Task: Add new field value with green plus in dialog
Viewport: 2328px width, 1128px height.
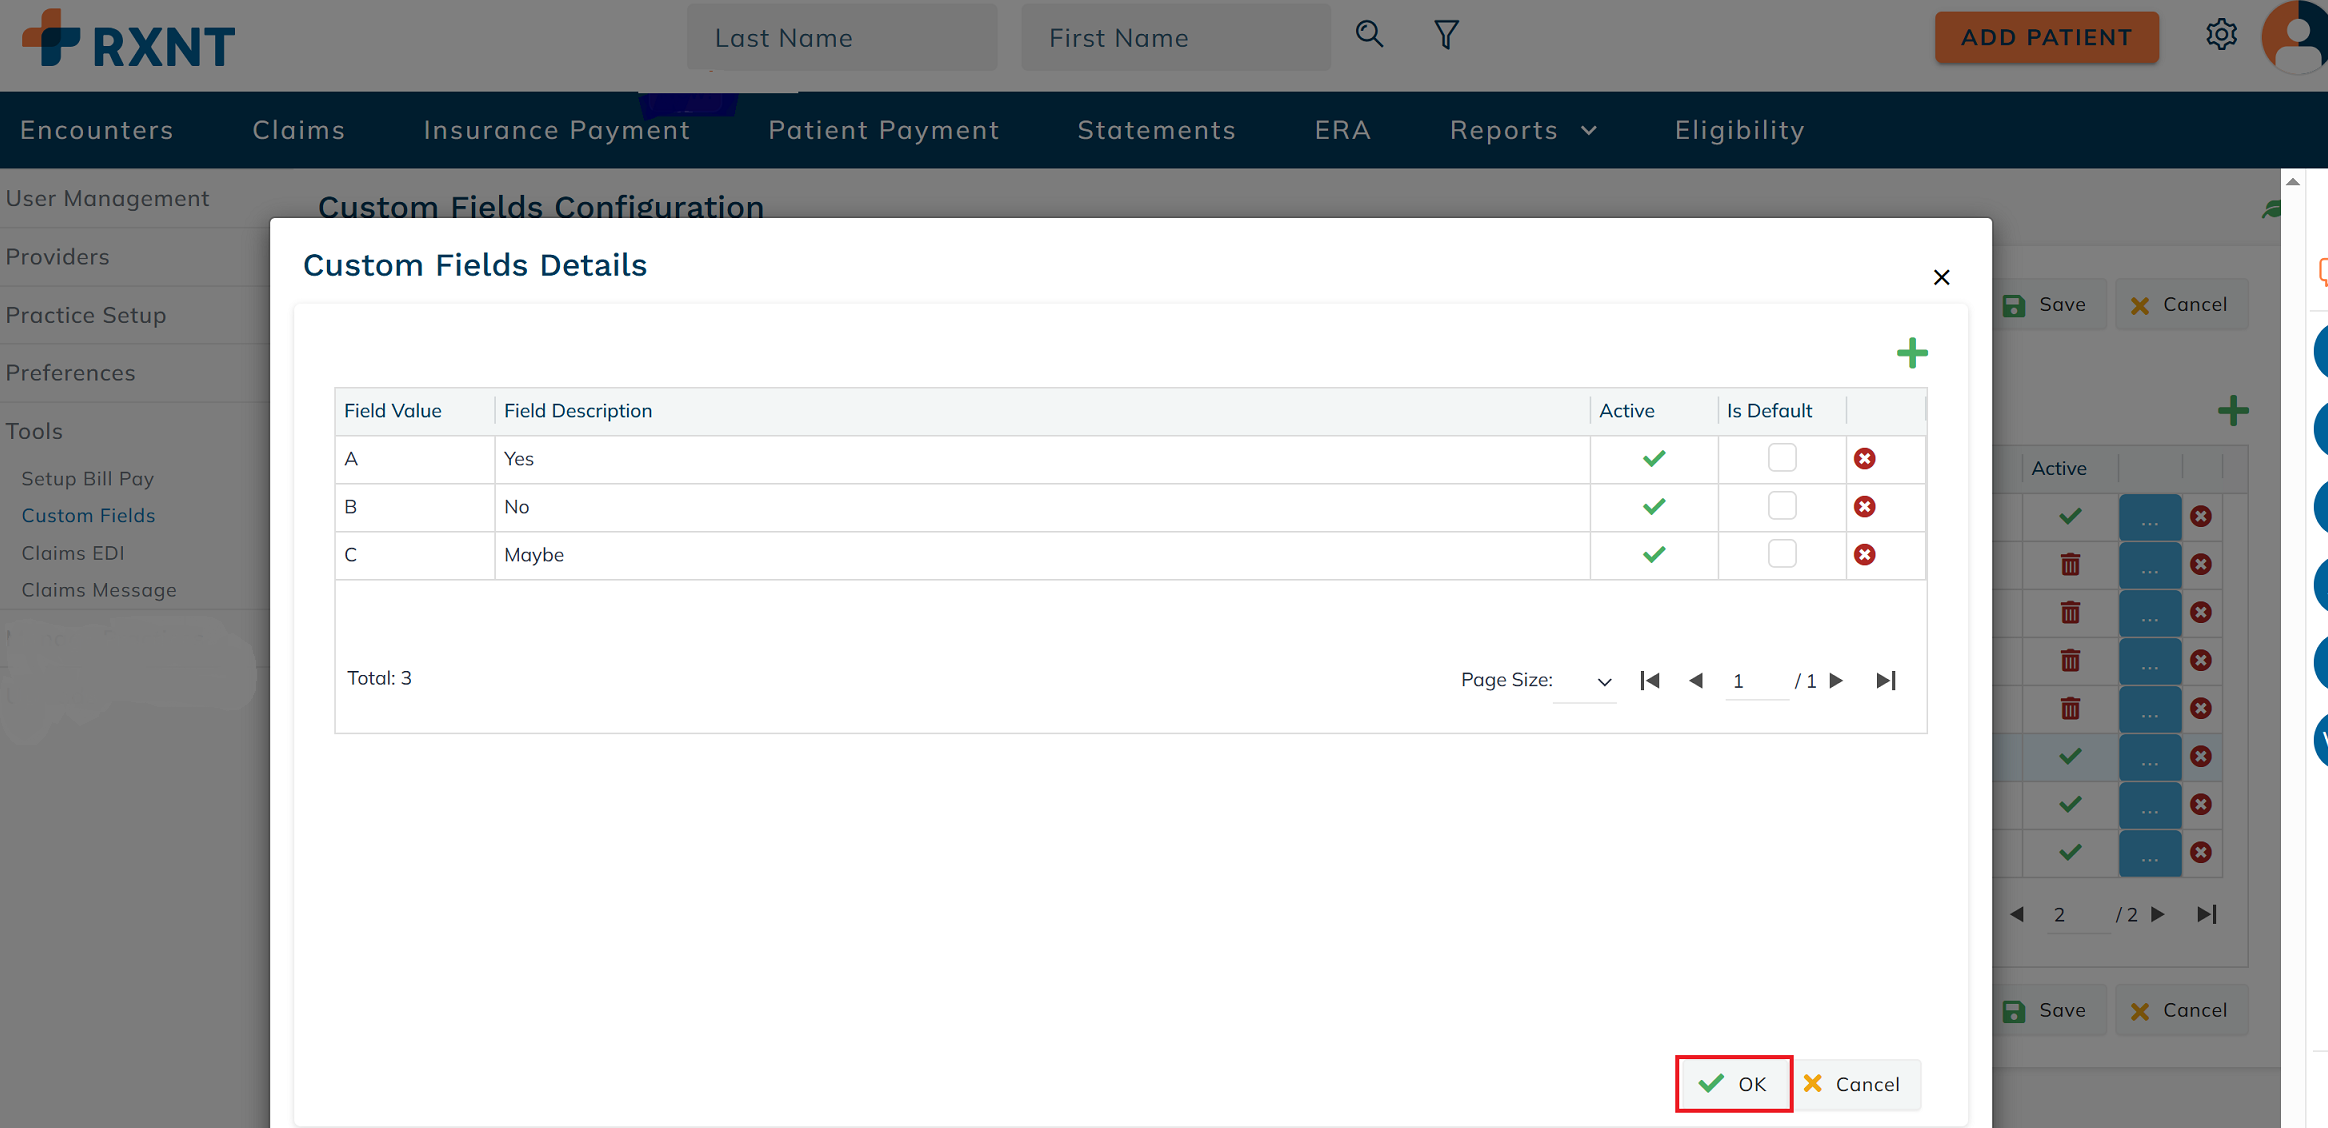Action: point(1912,353)
